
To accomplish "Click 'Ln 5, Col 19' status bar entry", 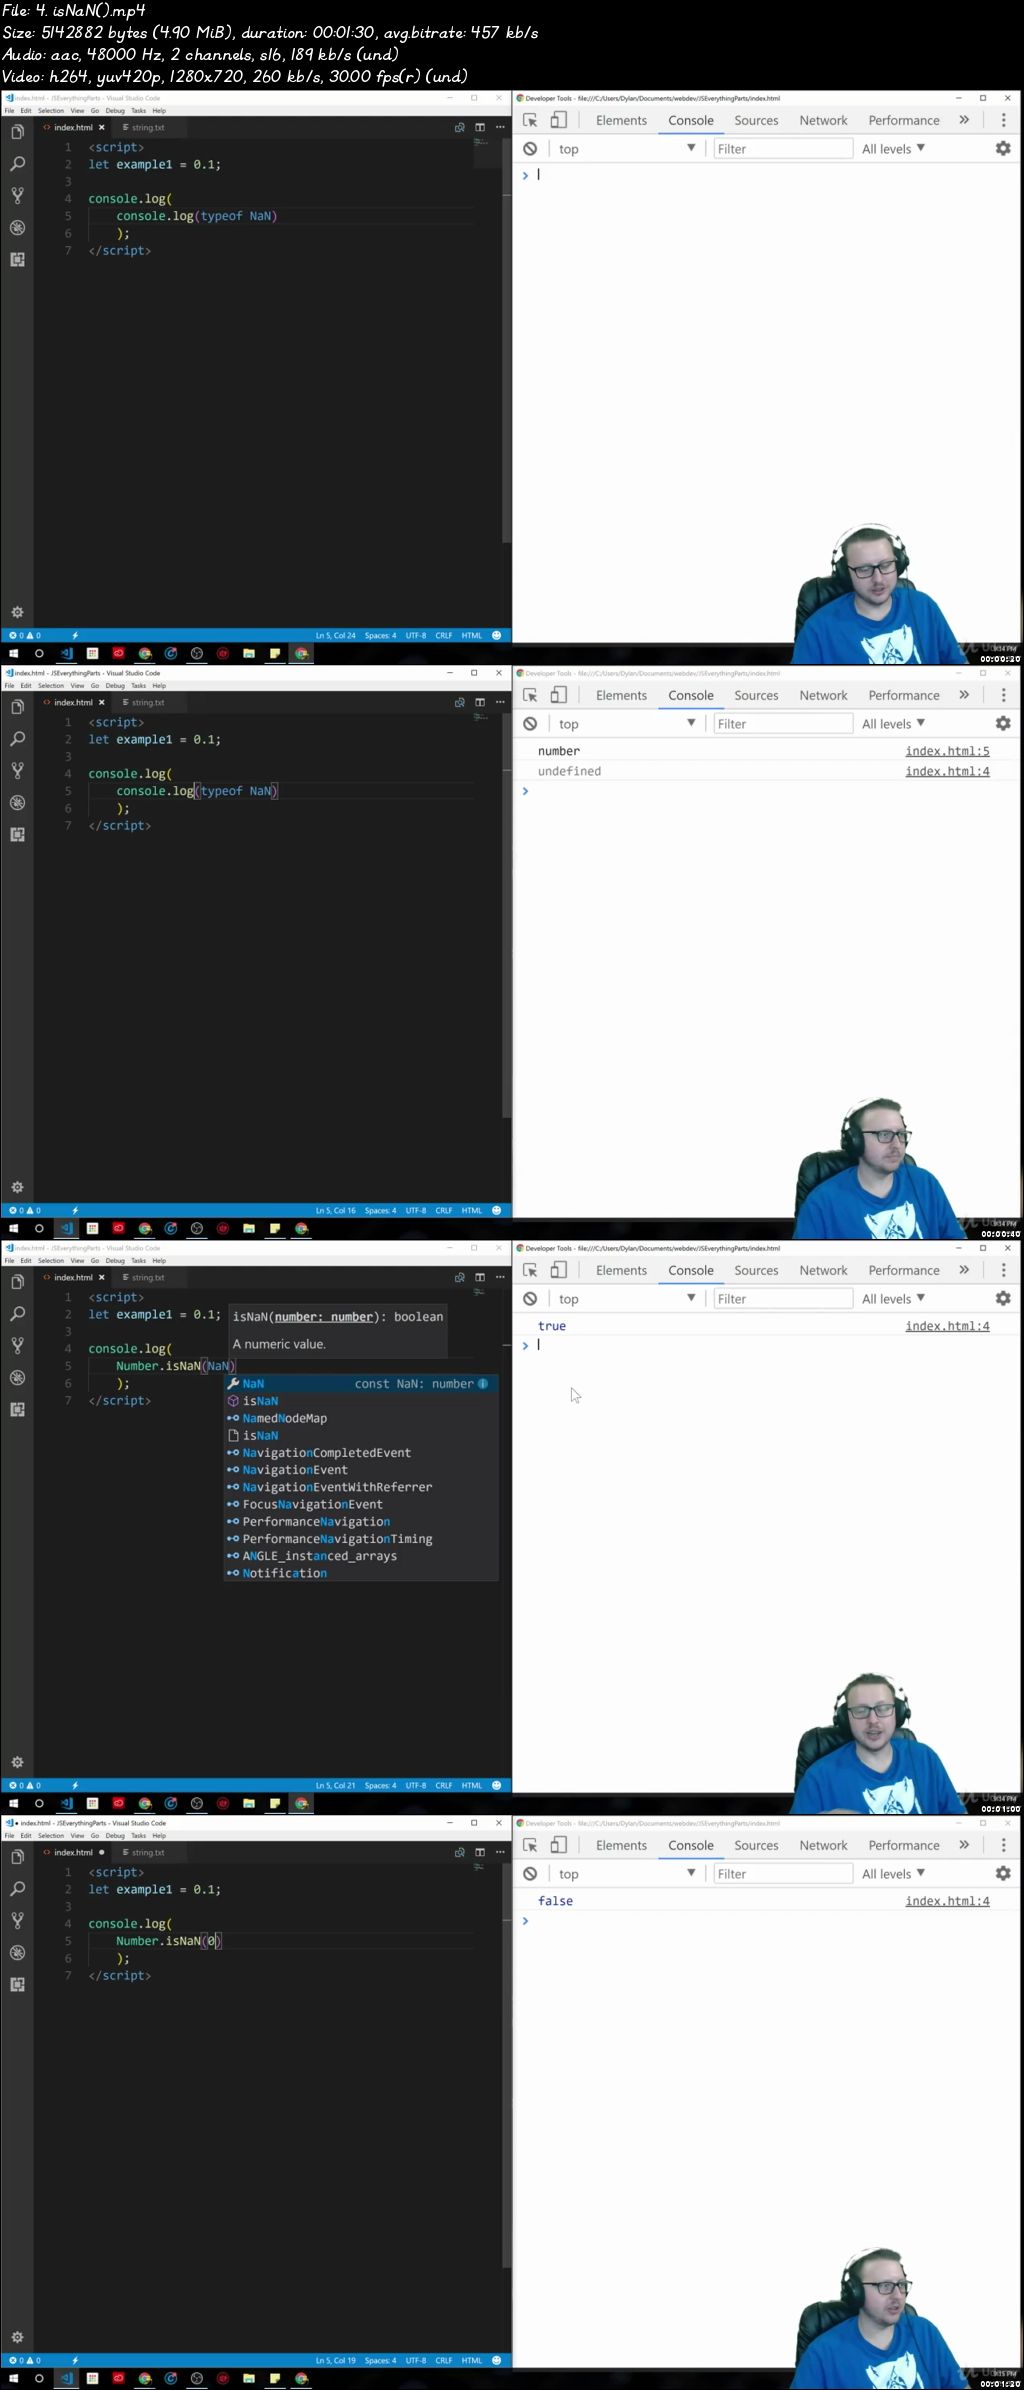I will (336, 2360).
